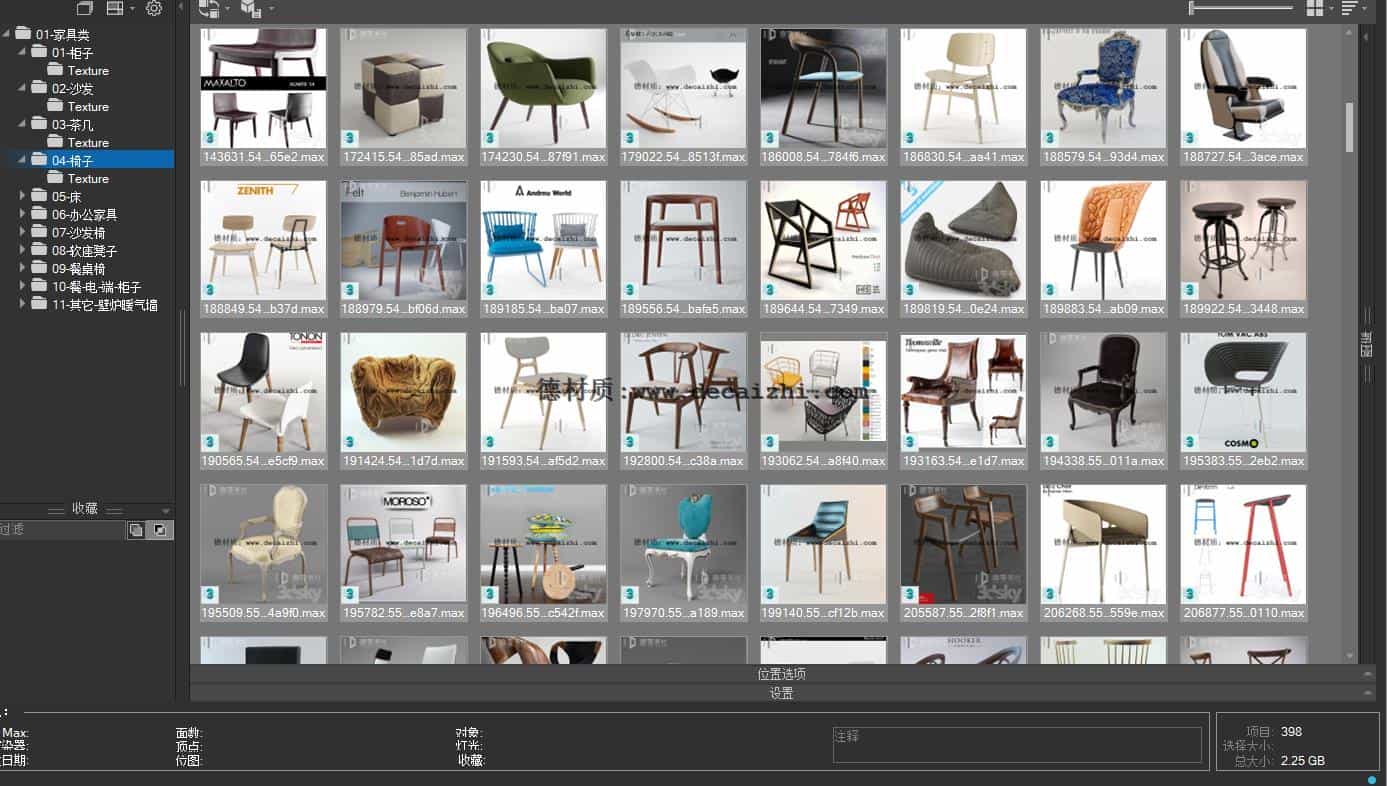Image resolution: width=1387 pixels, height=786 pixels.
Task: Click the refresh sync icon in top toolbar
Action: pyautogui.click(x=208, y=9)
